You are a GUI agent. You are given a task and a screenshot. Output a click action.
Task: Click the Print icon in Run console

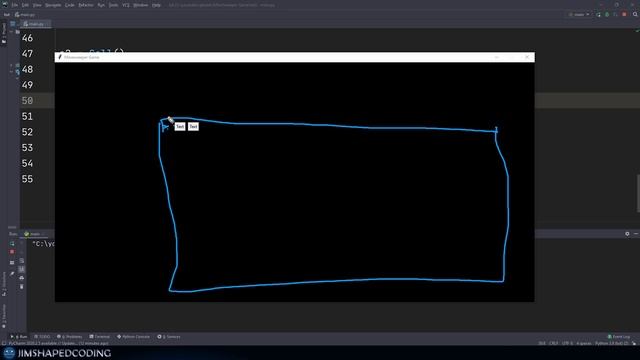pyautogui.click(x=22, y=278)
